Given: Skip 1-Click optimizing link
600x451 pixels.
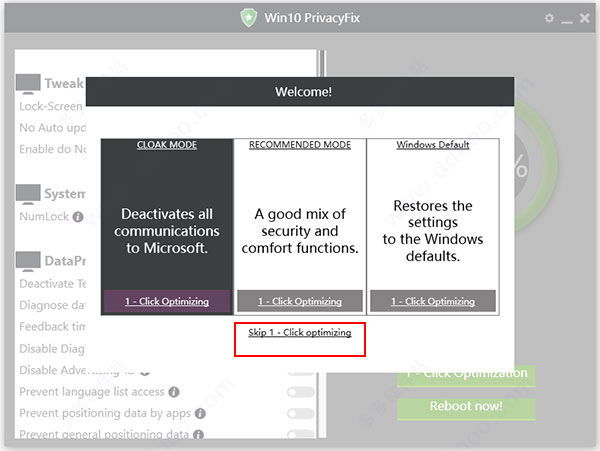Looking at the screenshot, I should point(300,332).
